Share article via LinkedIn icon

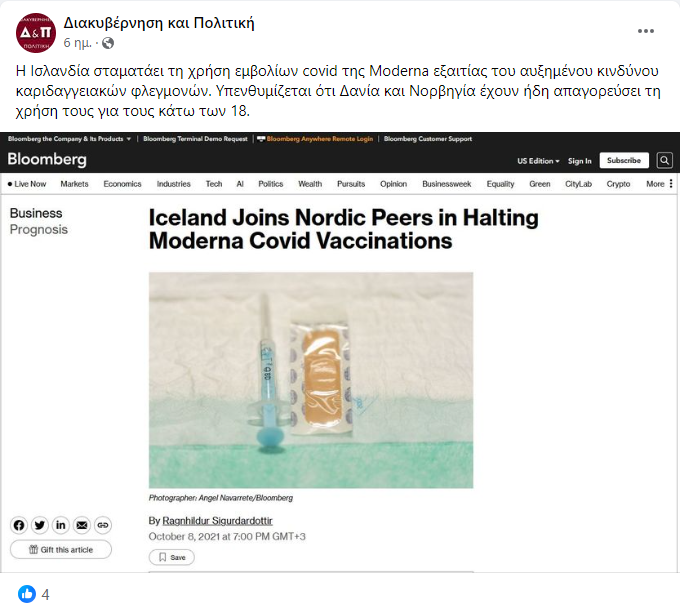61,525
